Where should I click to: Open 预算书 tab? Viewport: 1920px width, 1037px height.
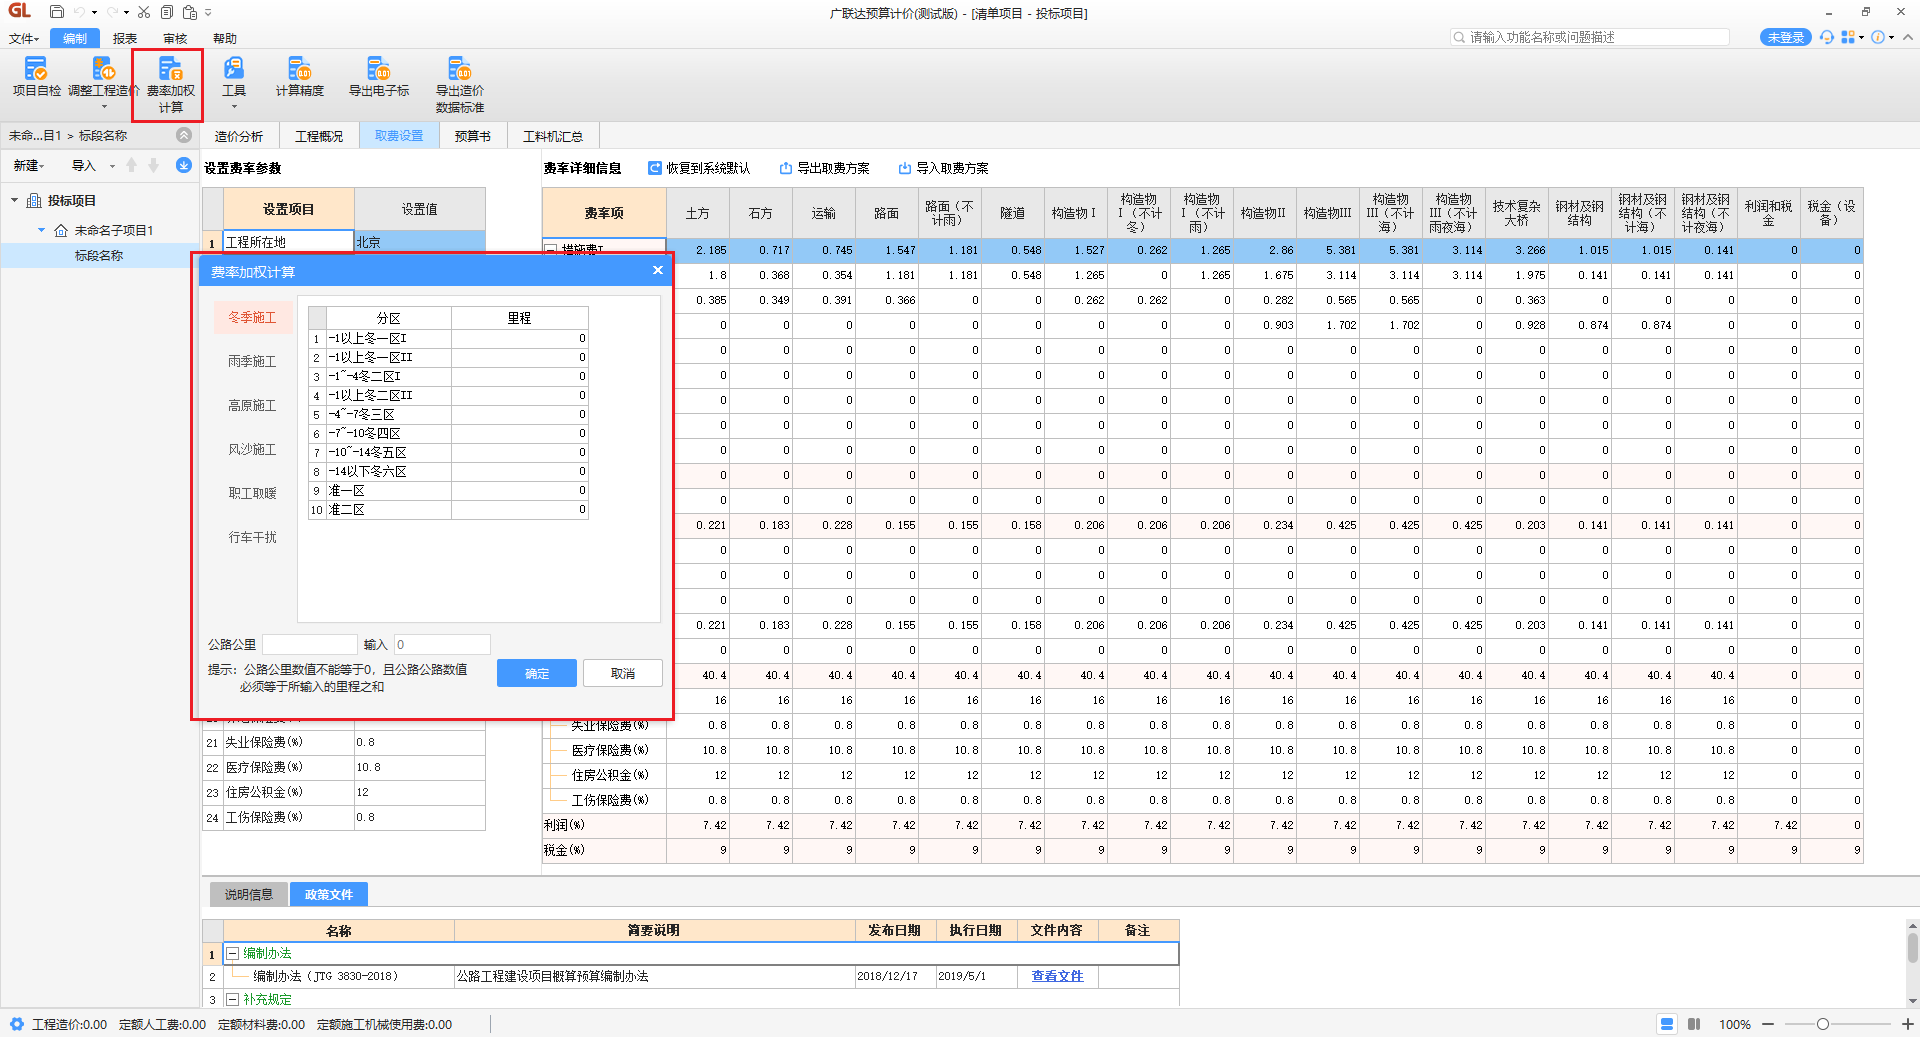[473, 136]
